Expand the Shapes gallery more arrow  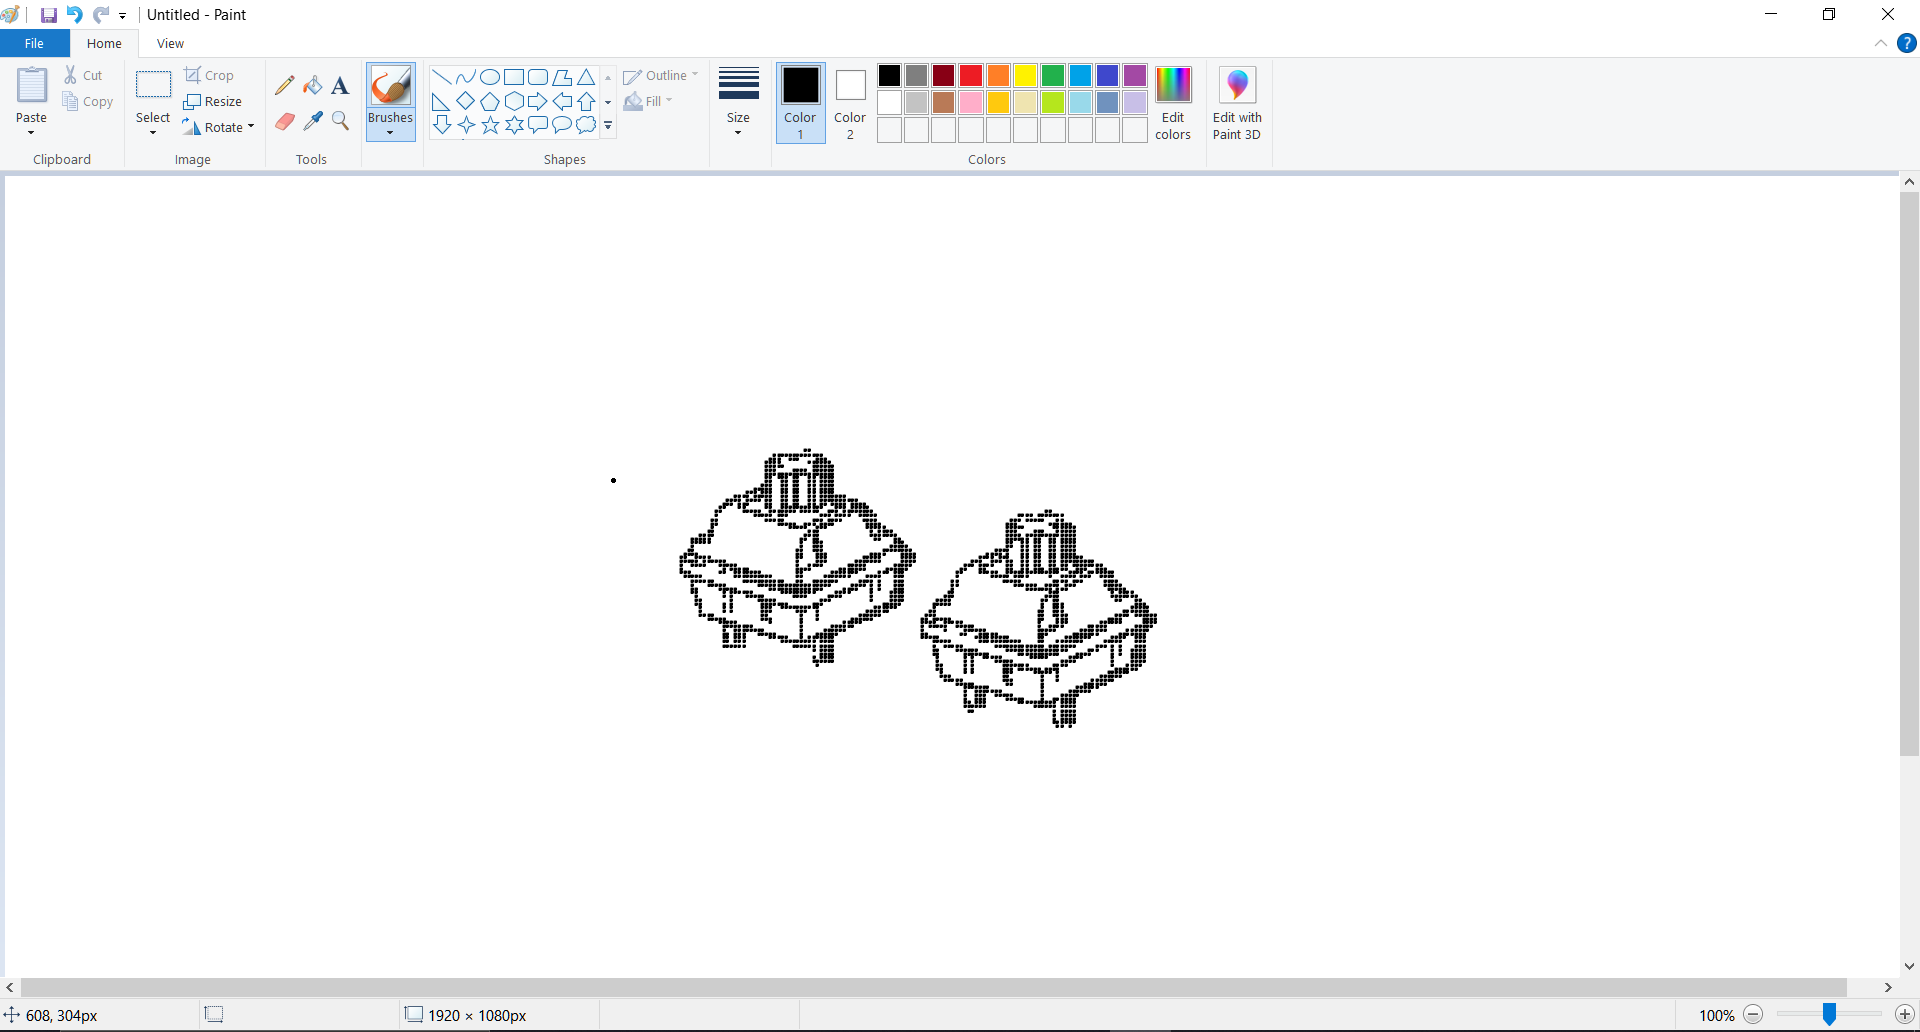click(608, 126)
